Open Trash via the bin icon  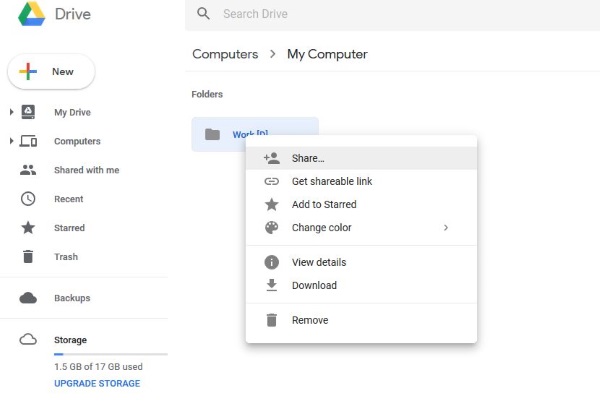[x=29, y=257]
